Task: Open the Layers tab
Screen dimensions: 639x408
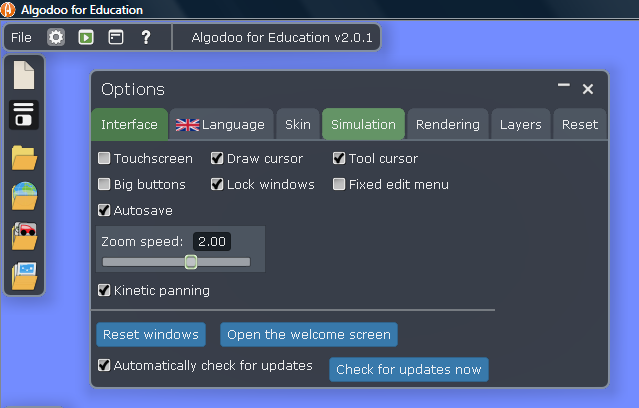Action: pyautogui.click(x=520, y=124)
